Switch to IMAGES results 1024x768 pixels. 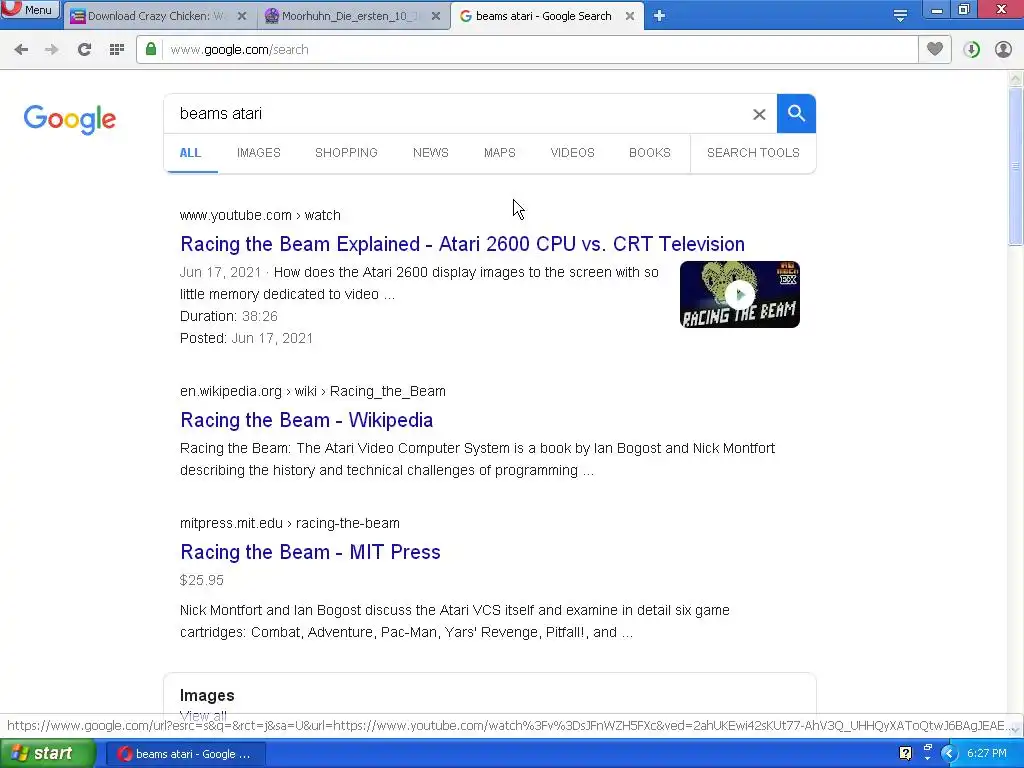pos(259,153)
